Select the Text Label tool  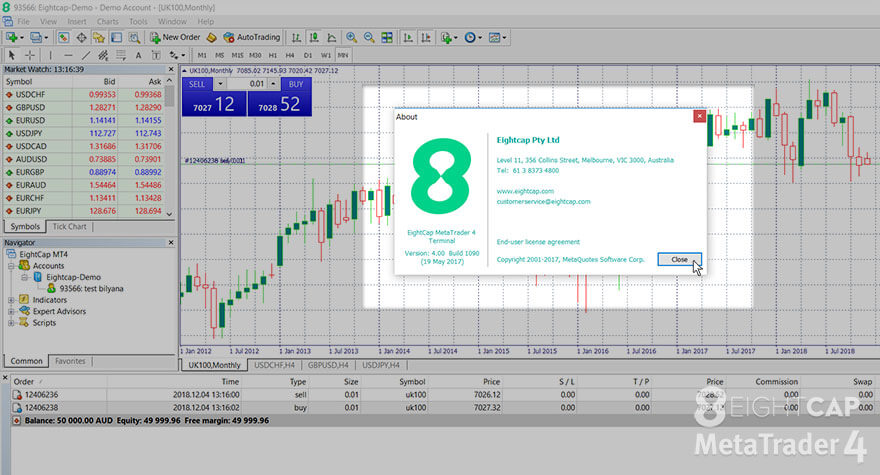pos(156,55)
